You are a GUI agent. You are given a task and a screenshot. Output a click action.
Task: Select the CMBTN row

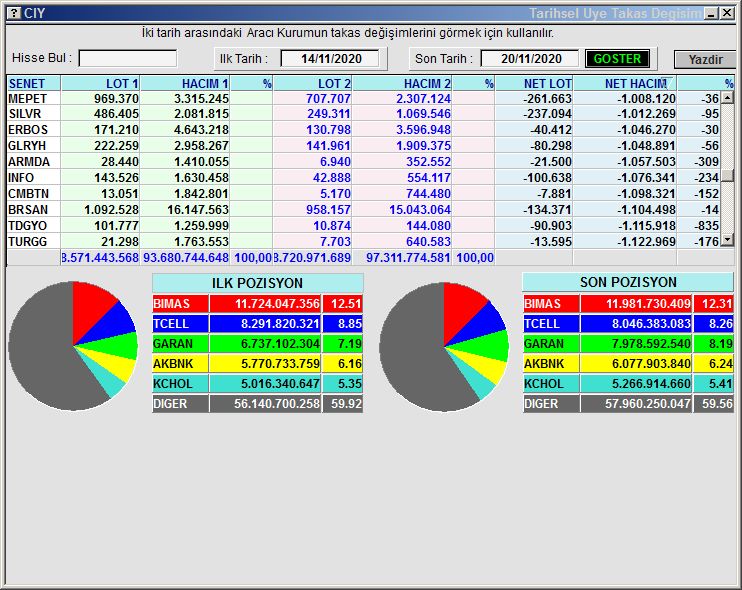364,194
